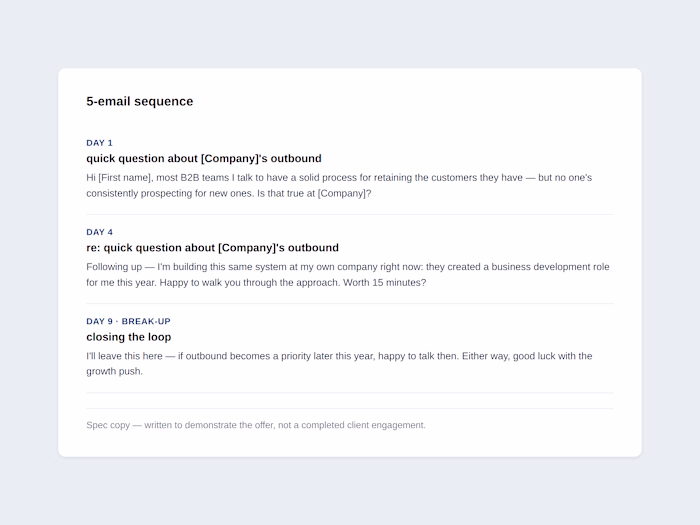Open the "closing the loop" subject line
700x525 pixels.
point(129,337)
